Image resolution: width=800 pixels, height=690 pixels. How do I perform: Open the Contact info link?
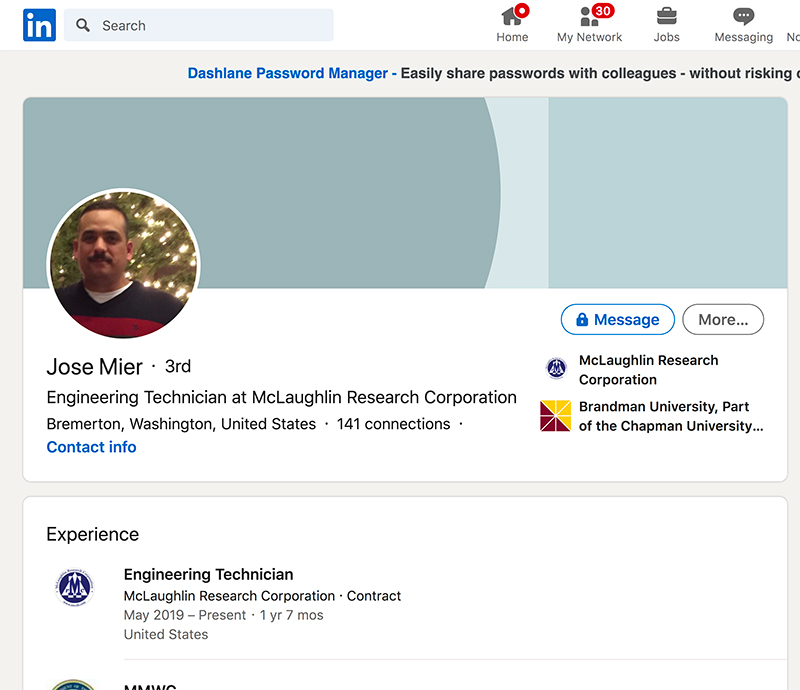pos(91,447)
